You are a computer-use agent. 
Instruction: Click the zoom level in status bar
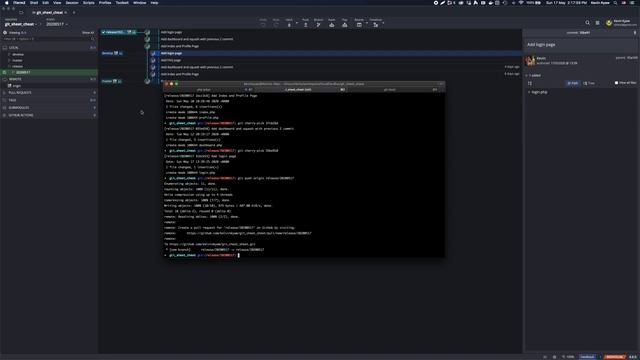click(x=569, y=357)
